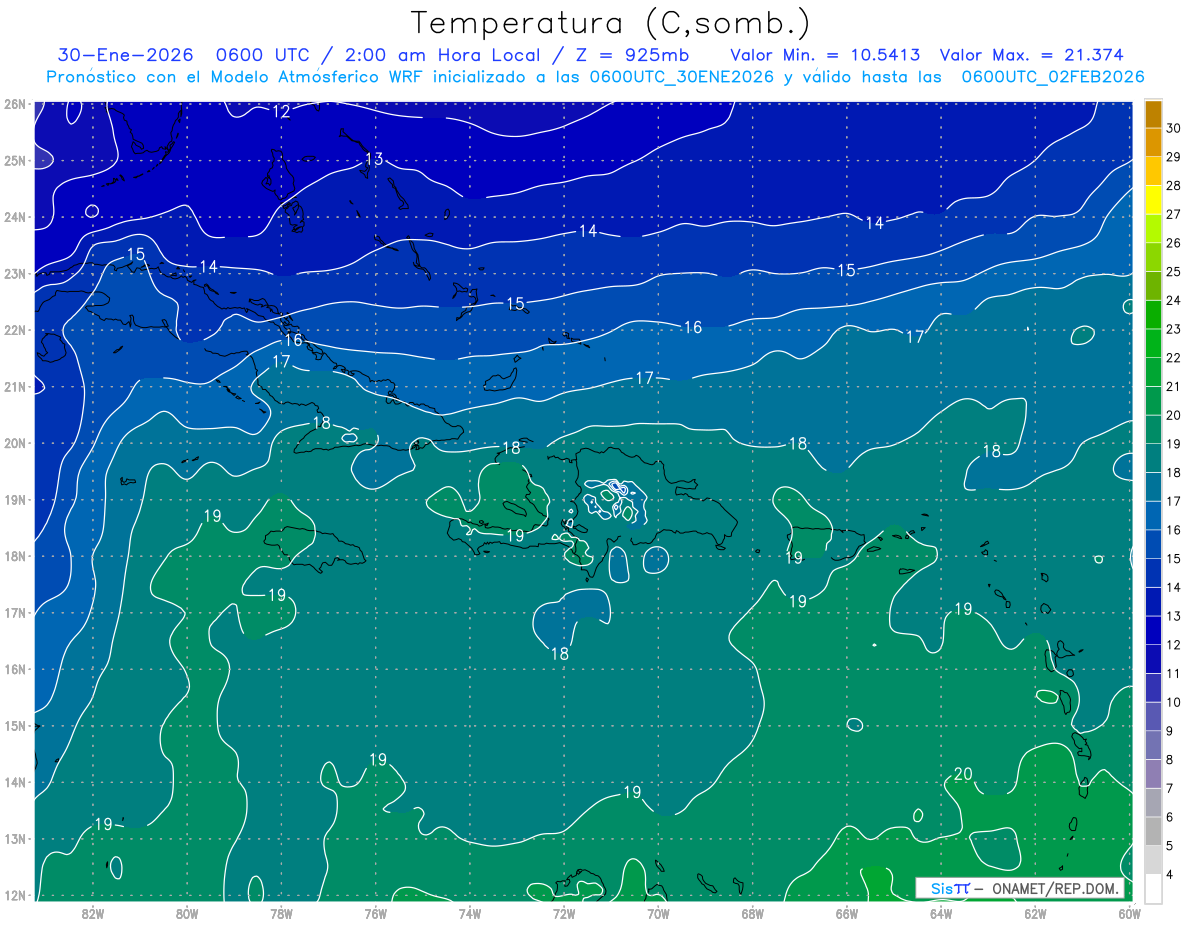
Task: Click the '60W' longitude axis label
Action: coord(1128,912)
